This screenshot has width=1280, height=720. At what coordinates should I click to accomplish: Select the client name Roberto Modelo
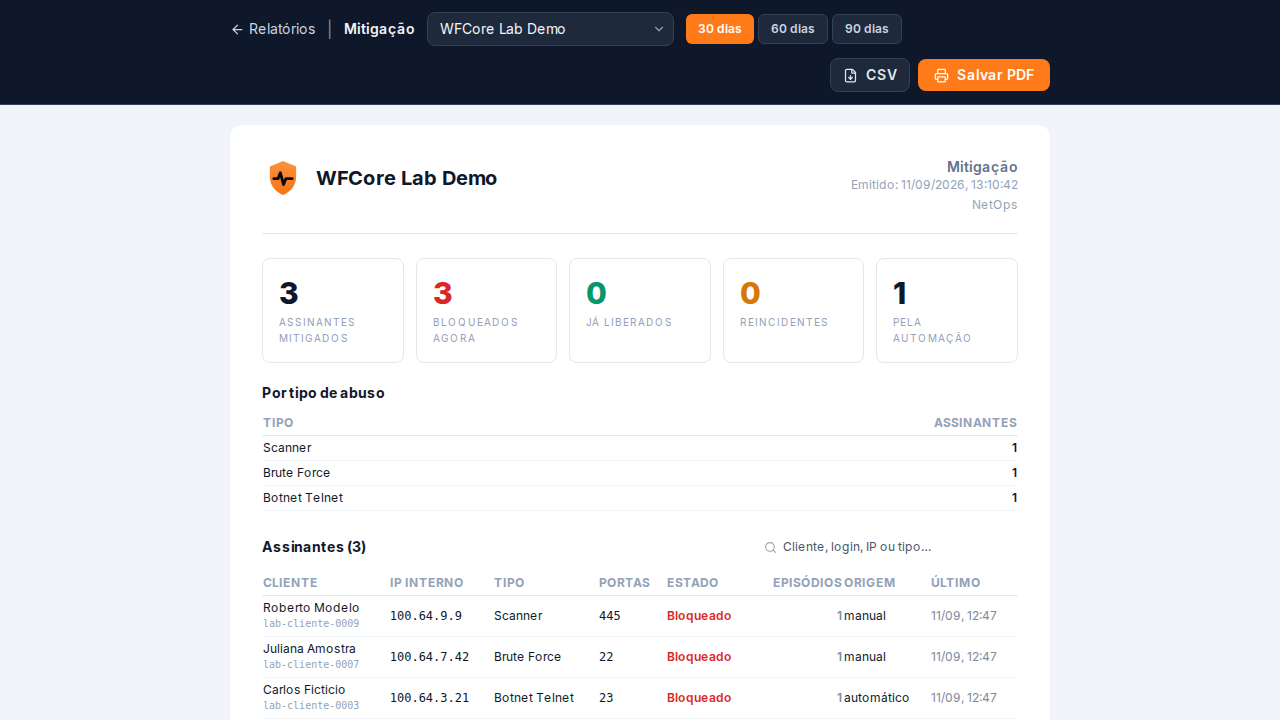tap(311, 607)
